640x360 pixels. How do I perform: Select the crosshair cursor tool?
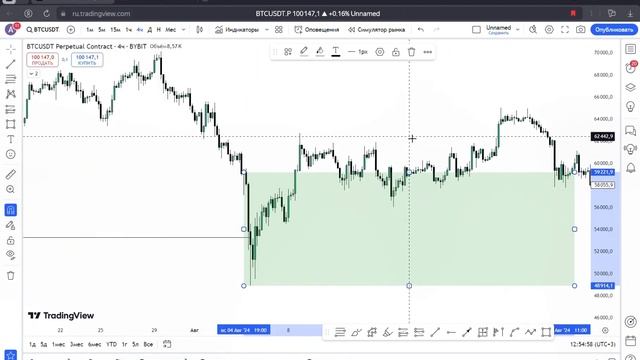pyautogui.click(x=11, y=49)
